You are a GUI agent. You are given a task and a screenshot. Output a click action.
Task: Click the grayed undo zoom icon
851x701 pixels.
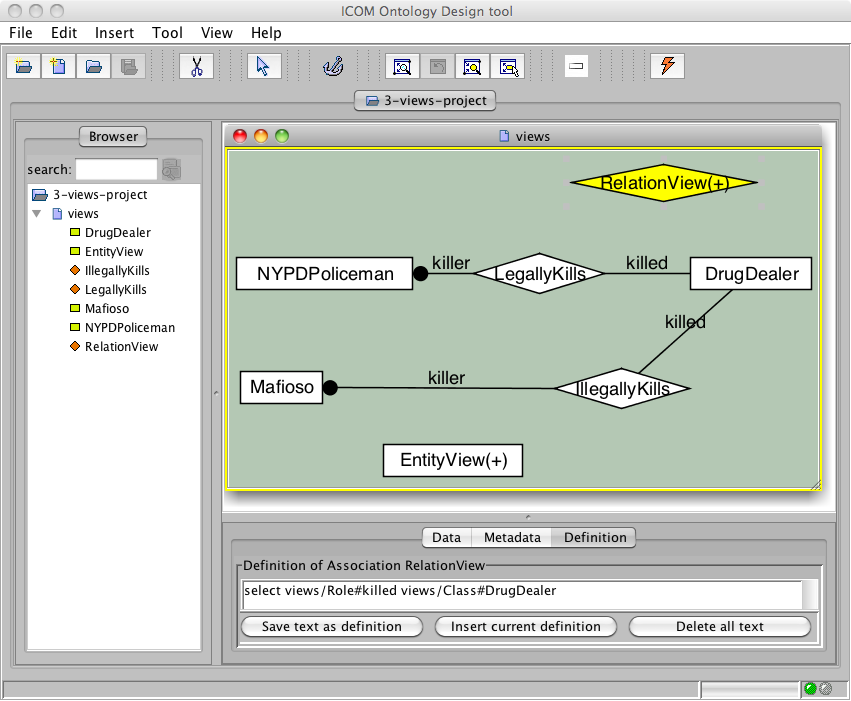click(x=437, y=66)
